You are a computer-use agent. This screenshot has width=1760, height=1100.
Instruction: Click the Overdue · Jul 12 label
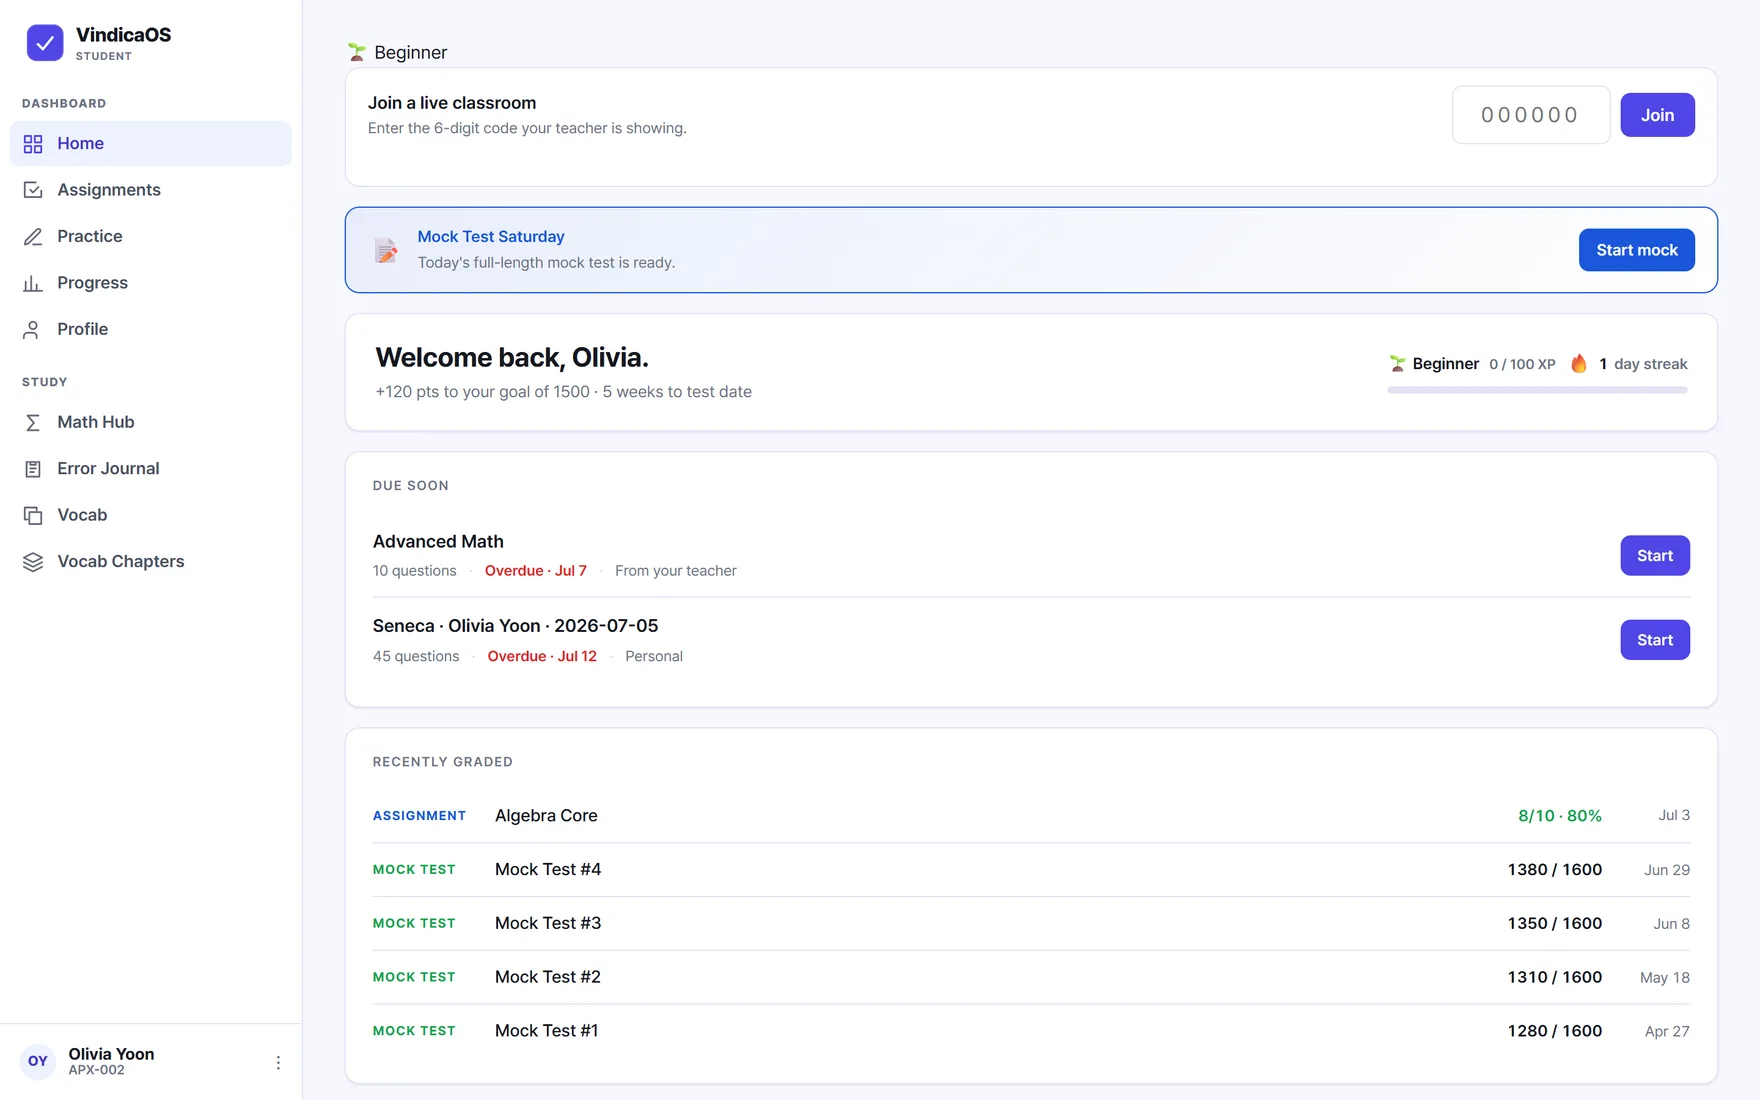click(542, 657)
